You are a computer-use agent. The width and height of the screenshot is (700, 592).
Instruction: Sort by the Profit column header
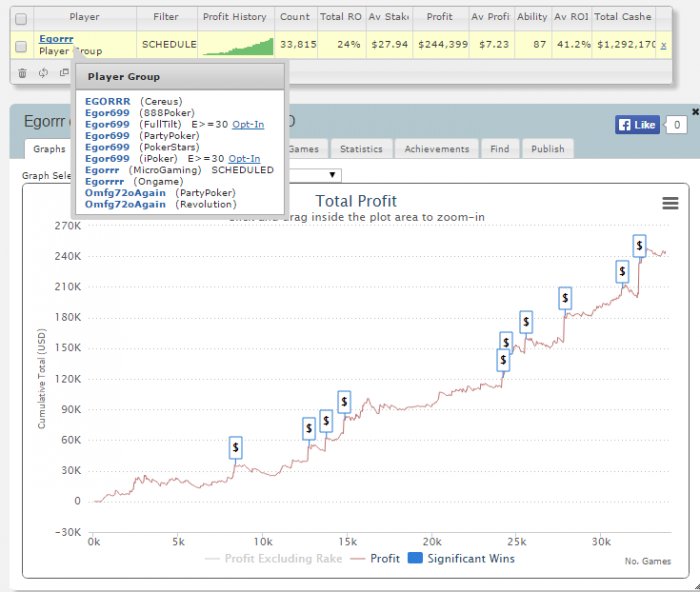tap(440, 17)
